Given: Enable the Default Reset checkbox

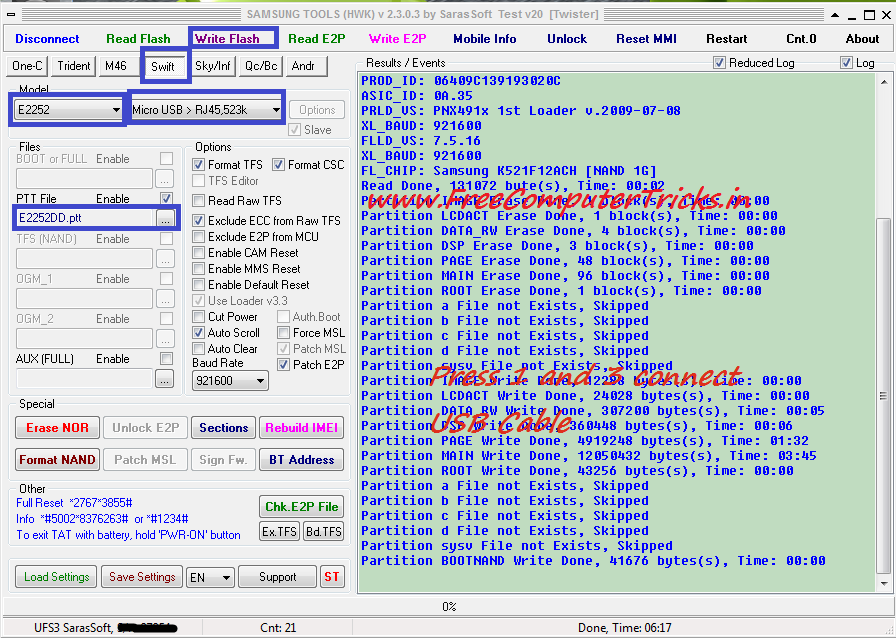Looking at the screenshot, I should pos(198,285).
